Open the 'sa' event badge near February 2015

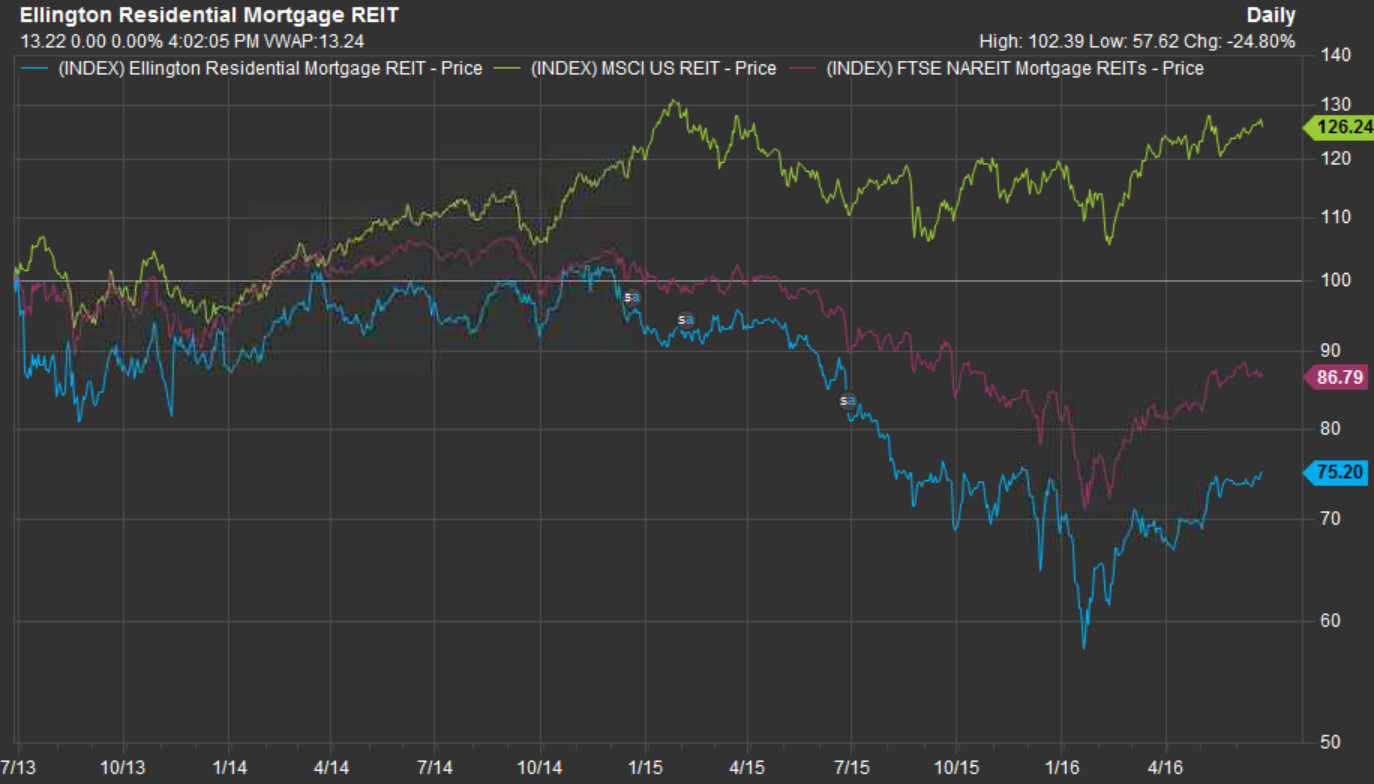[686, 318]
